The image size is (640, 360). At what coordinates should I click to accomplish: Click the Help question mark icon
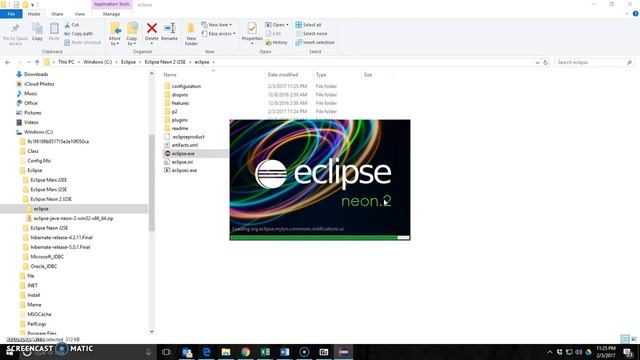click(x=635, y=14)
